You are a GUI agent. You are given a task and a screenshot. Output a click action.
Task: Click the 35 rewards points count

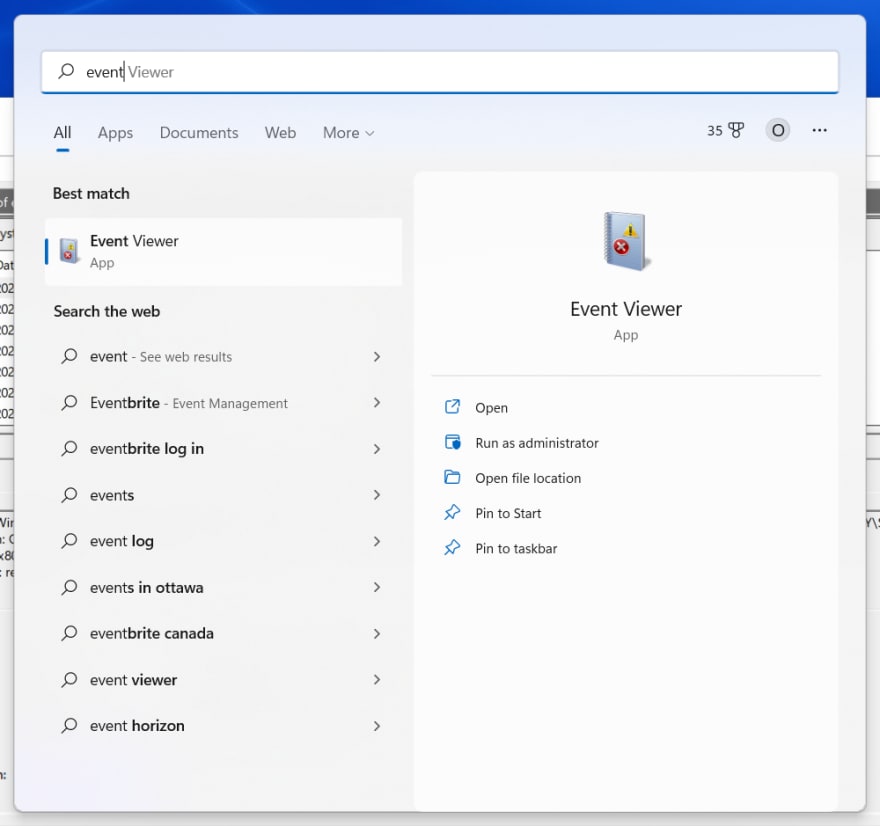point(714,131)
